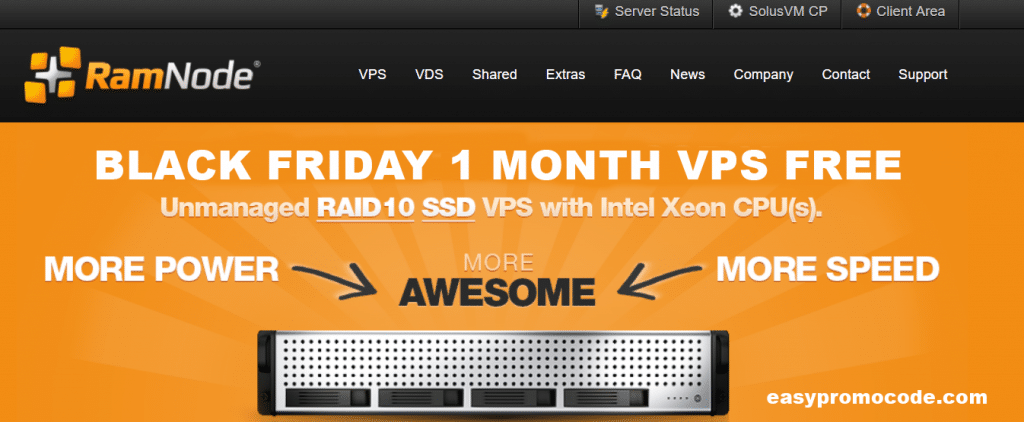The width and height of the screenshot is (1024, 422).
Task: Click the Black Friday 1 Month VPS Free headline
Action: (499, 165)
